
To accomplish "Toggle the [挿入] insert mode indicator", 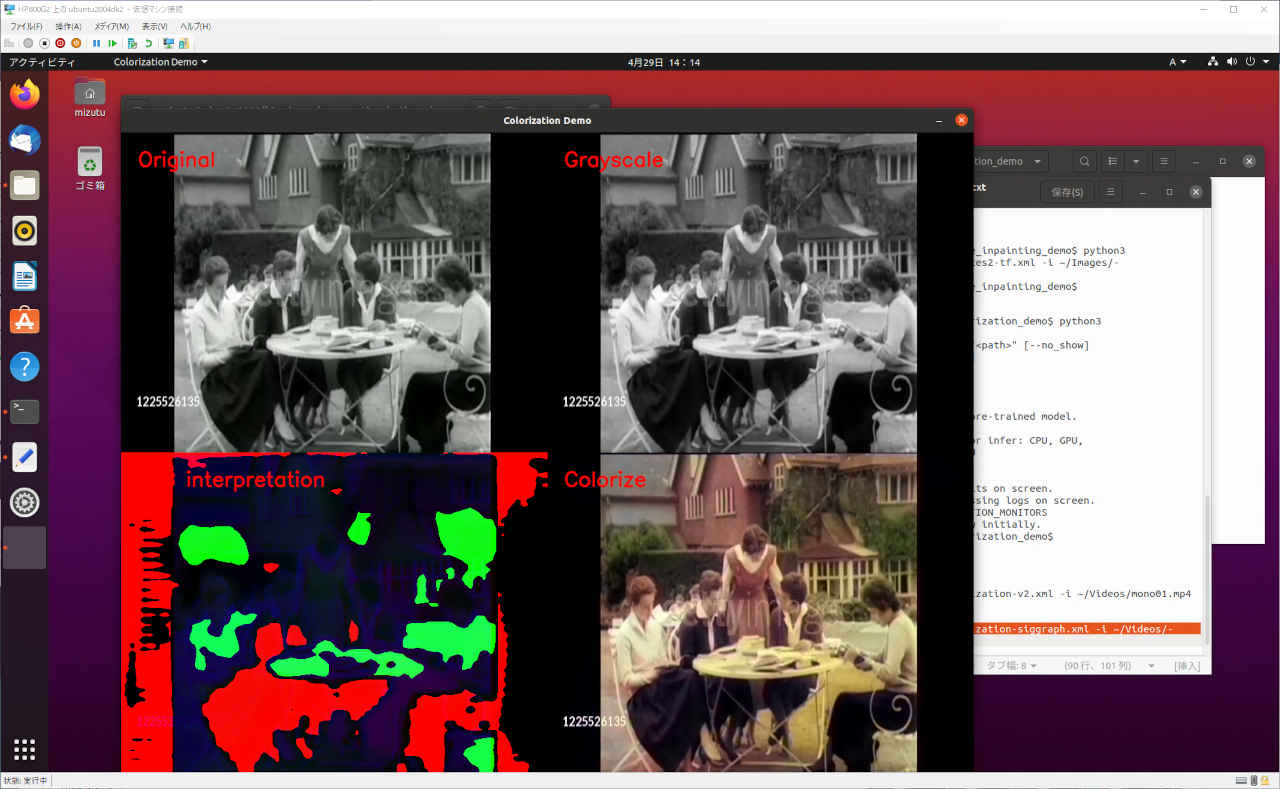I will click(1187, 665).
